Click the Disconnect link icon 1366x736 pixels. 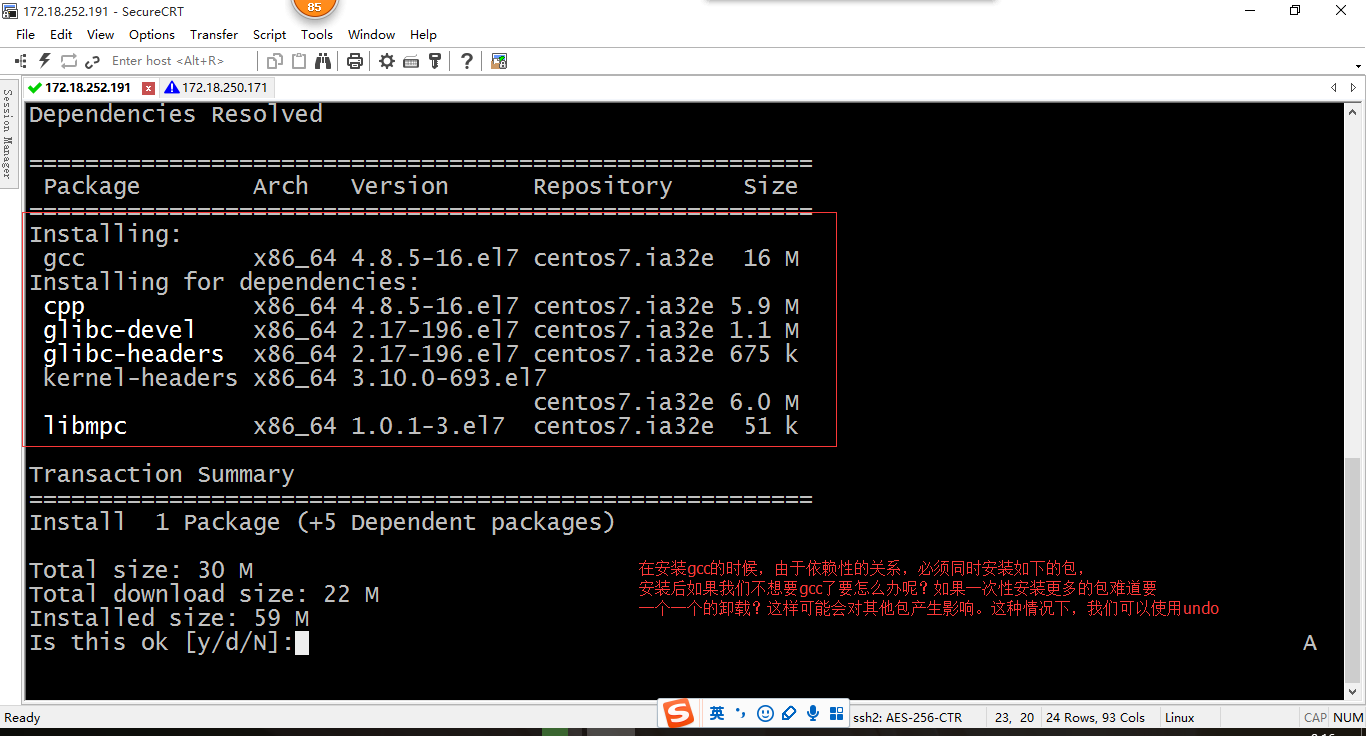tap(92, 61)
